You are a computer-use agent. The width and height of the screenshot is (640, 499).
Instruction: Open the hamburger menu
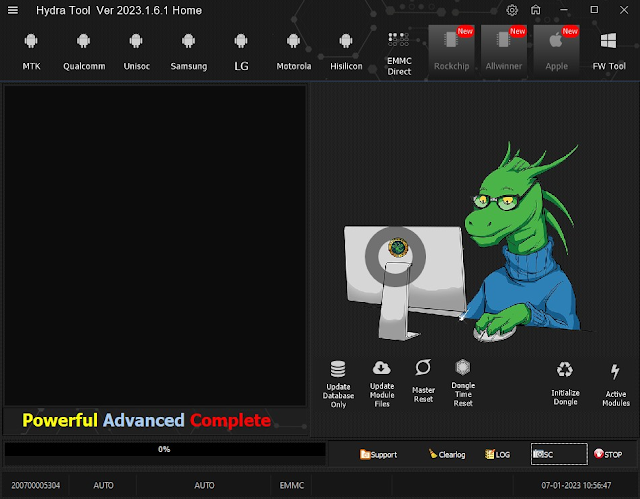(x=13, y=10)
